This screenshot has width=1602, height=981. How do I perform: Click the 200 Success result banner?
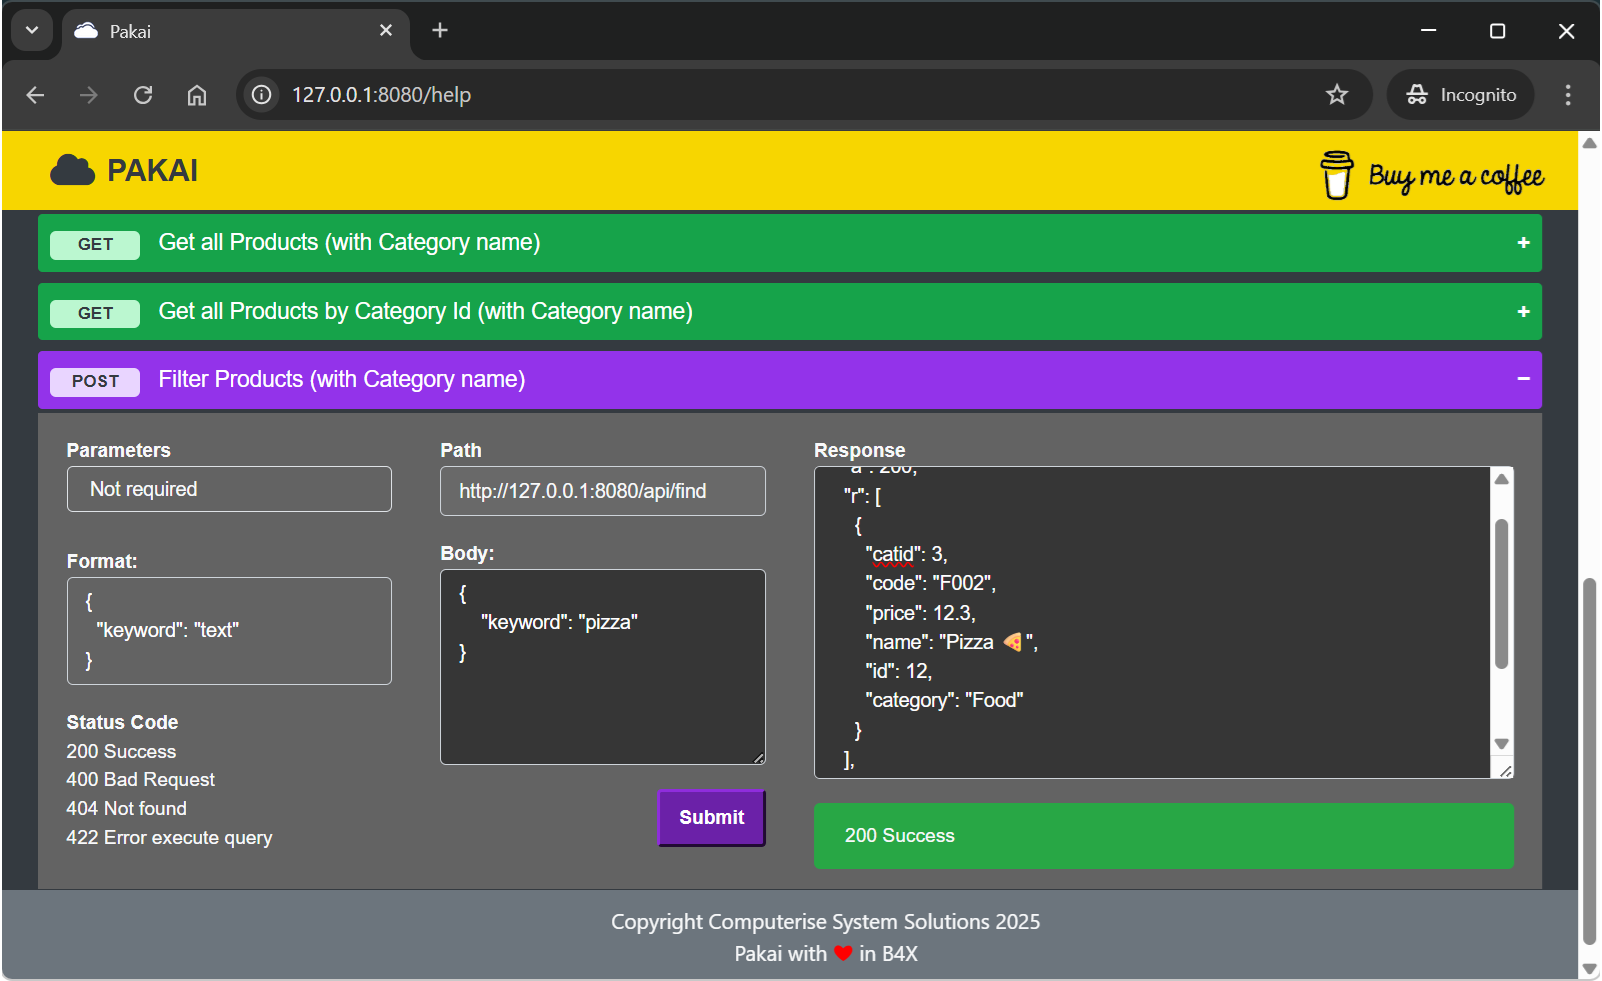[1164, 836]
